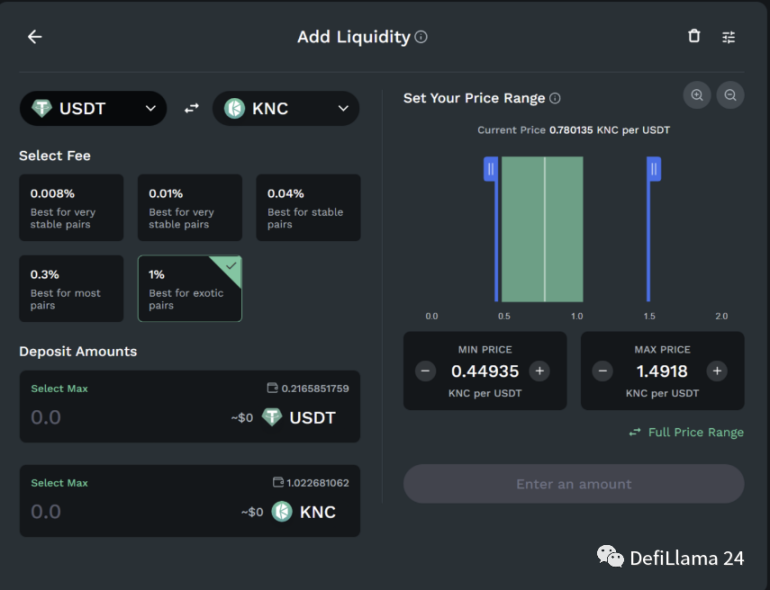
Task: Zoom in on the price chart
Action: [697, 96]
